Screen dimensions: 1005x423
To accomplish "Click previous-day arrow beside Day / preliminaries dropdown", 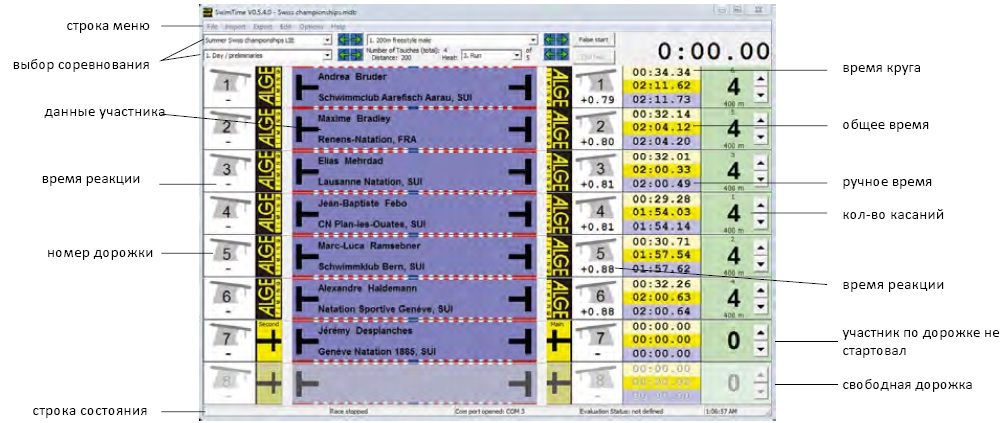I will click(344, 55).
